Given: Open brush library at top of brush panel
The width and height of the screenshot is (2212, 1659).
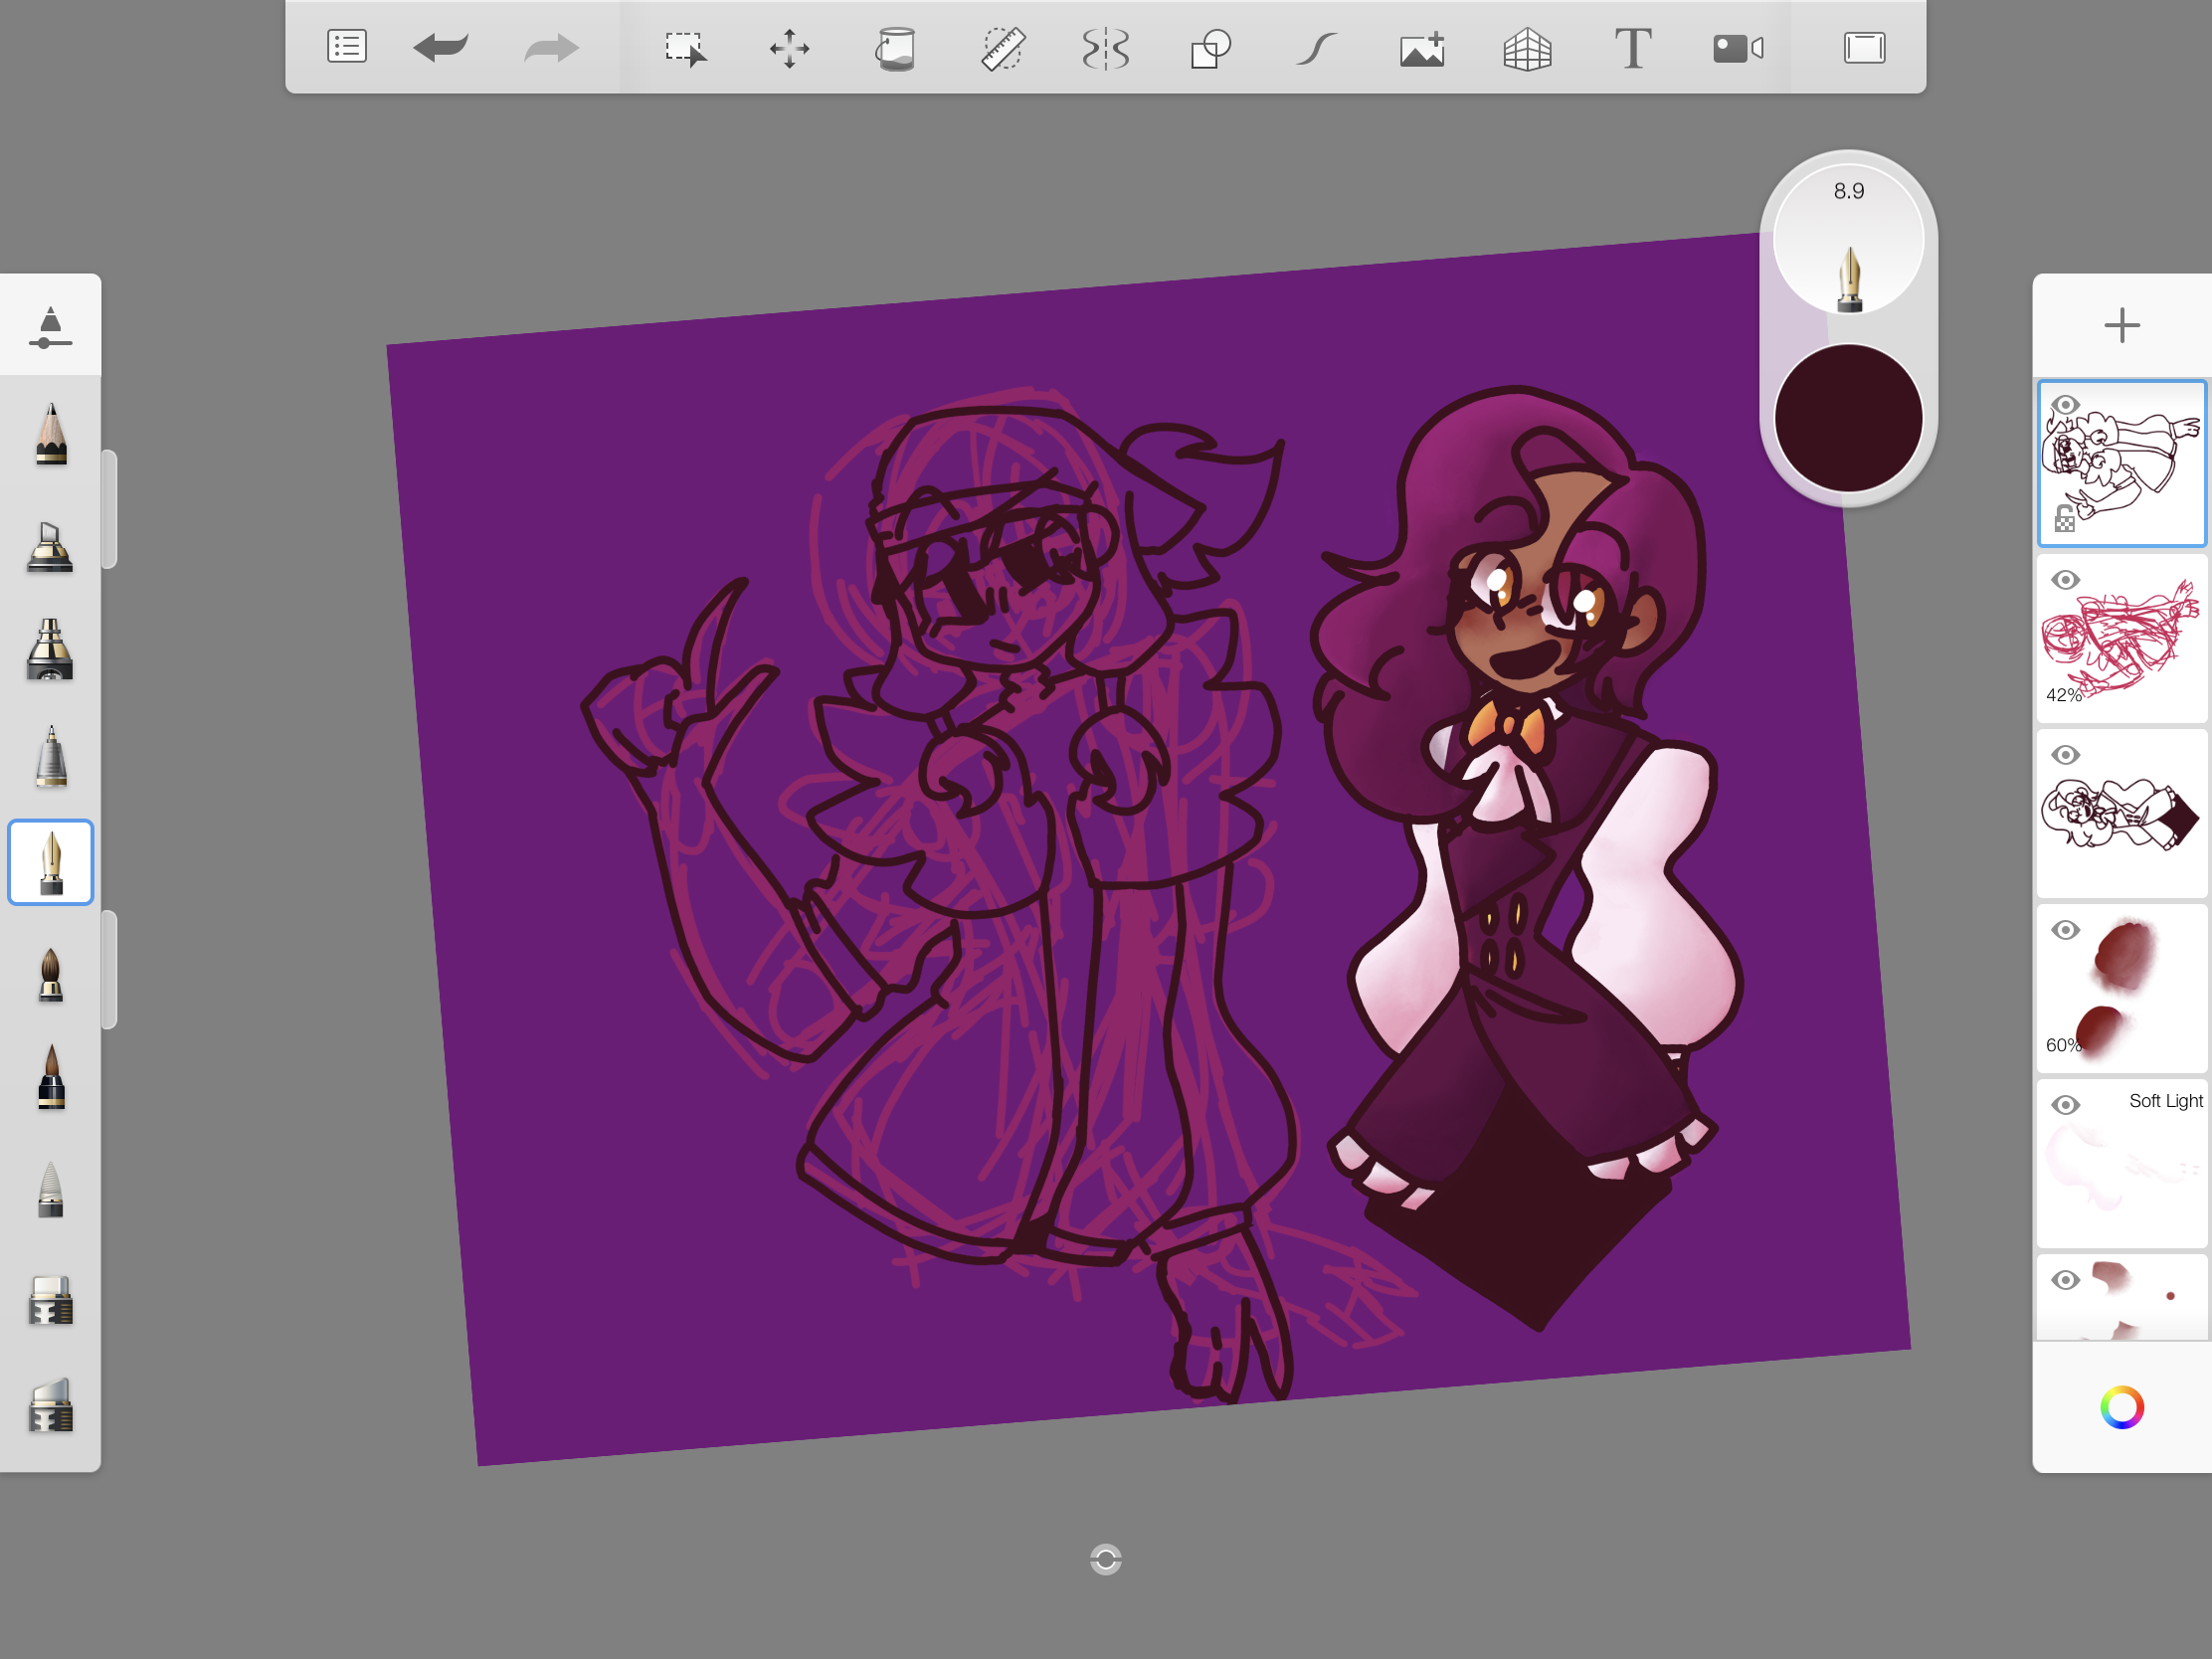Looking at the screenshot, I should 50,326.
